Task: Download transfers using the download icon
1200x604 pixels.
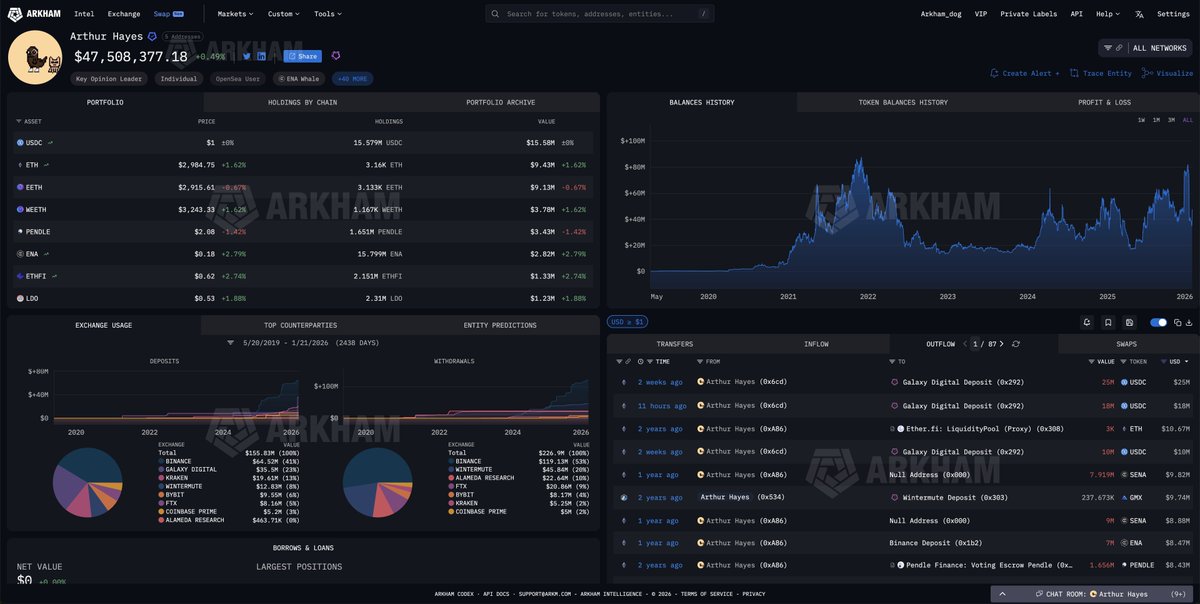Action: (1190, 322)
